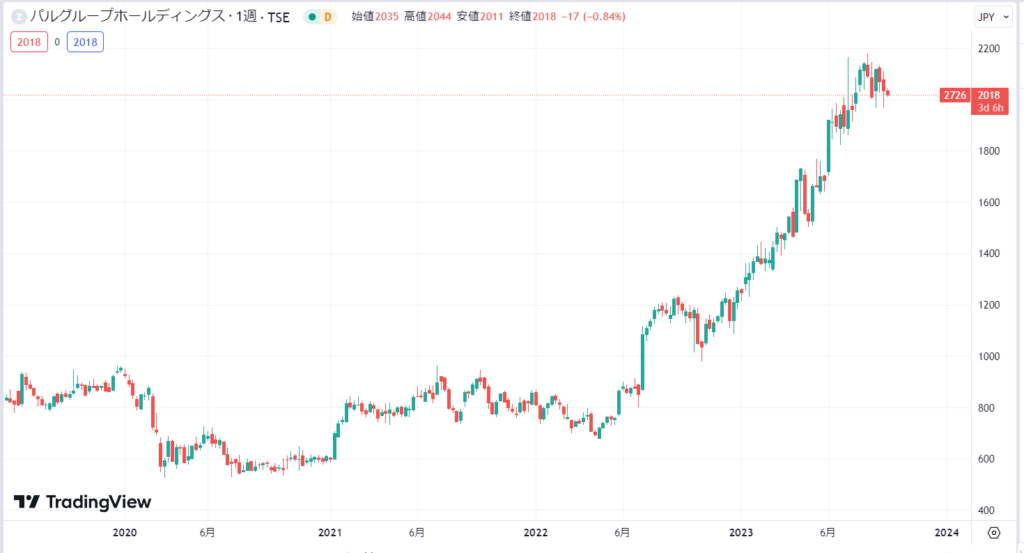The image size is (1024, 553).
Task: Open the JPY currency dropdown
Action: pos(992,17)
